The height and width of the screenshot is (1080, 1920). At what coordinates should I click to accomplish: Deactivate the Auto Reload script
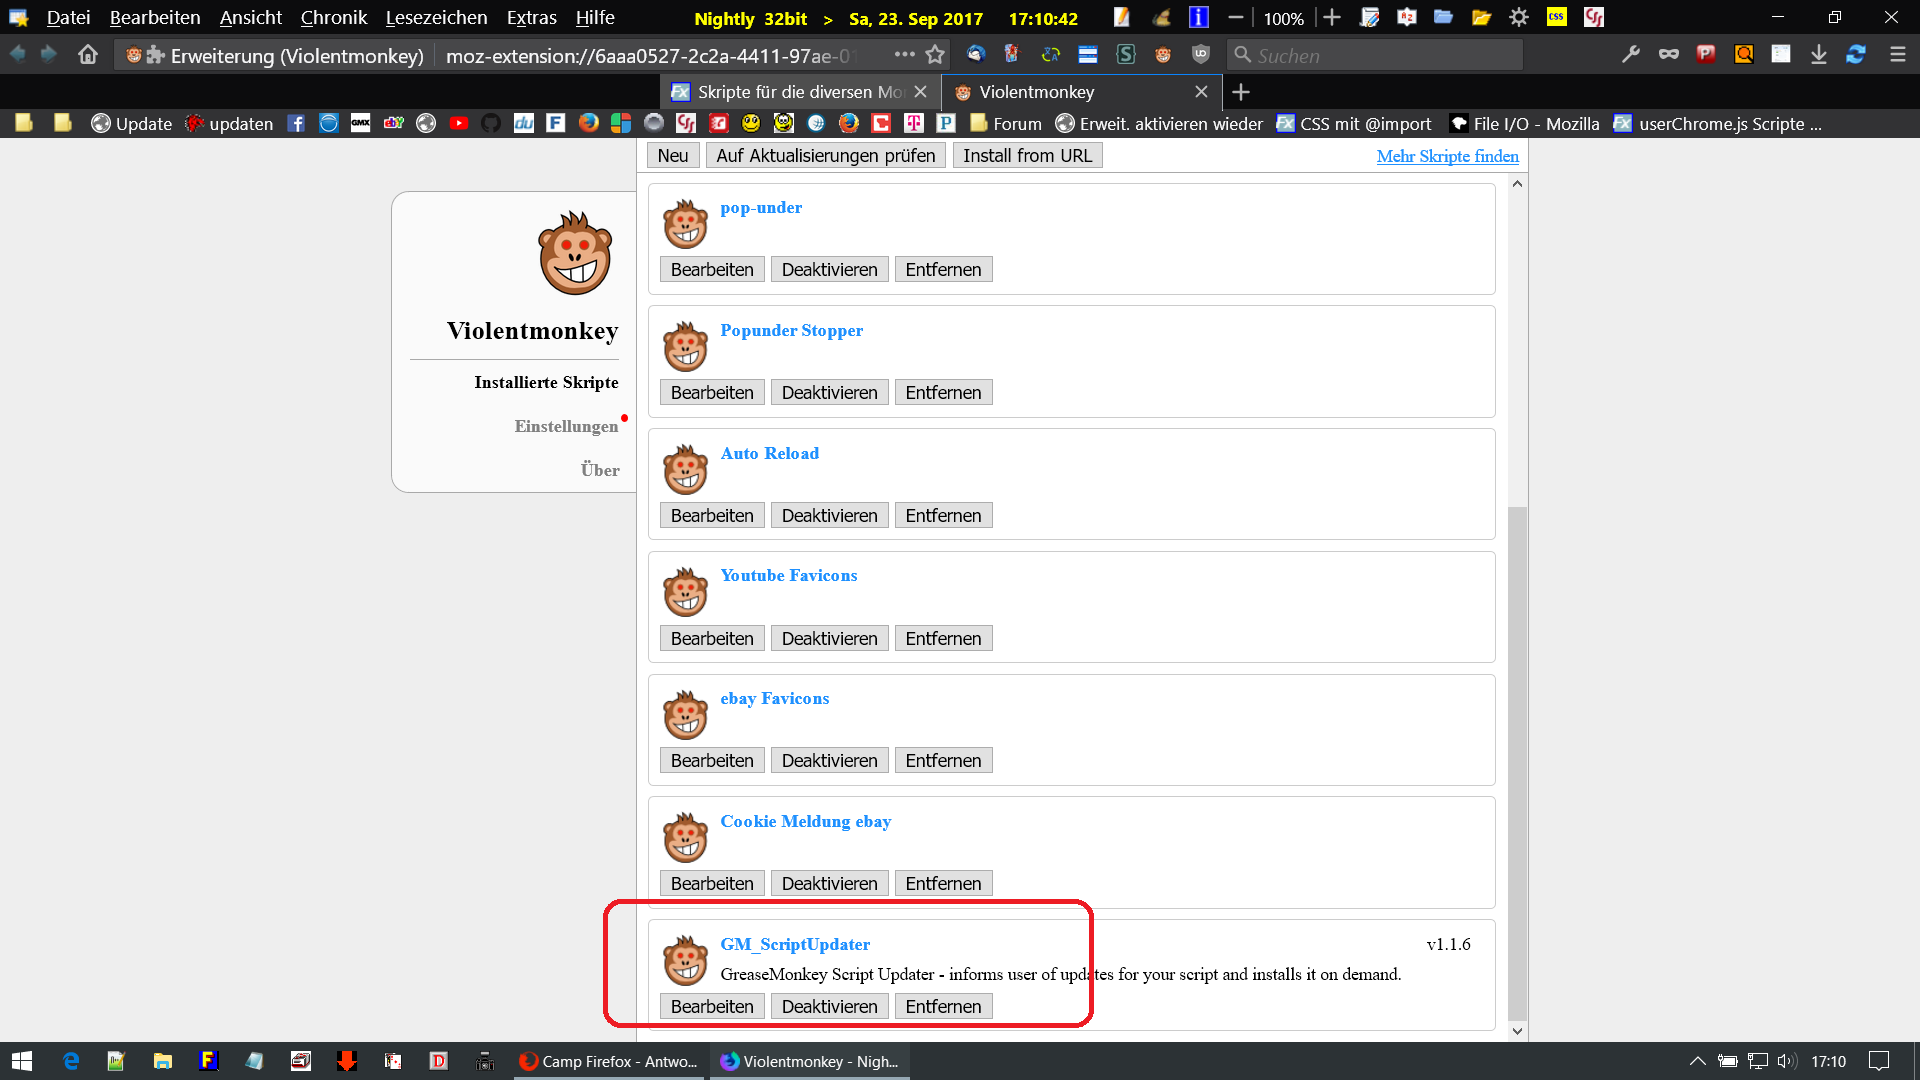point(829,516)
